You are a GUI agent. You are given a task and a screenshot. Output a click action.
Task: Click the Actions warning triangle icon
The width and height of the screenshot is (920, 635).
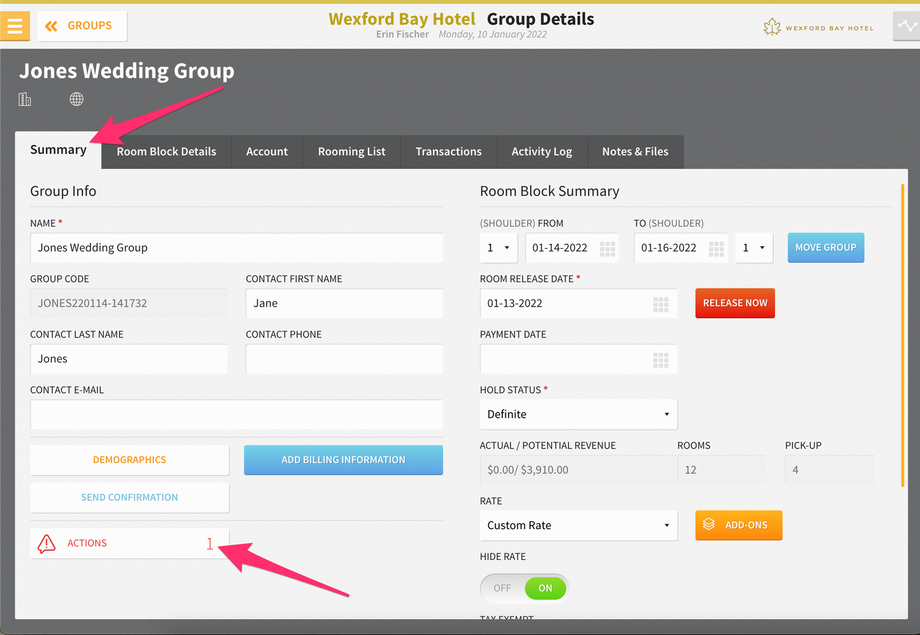[x=46, y=544]
